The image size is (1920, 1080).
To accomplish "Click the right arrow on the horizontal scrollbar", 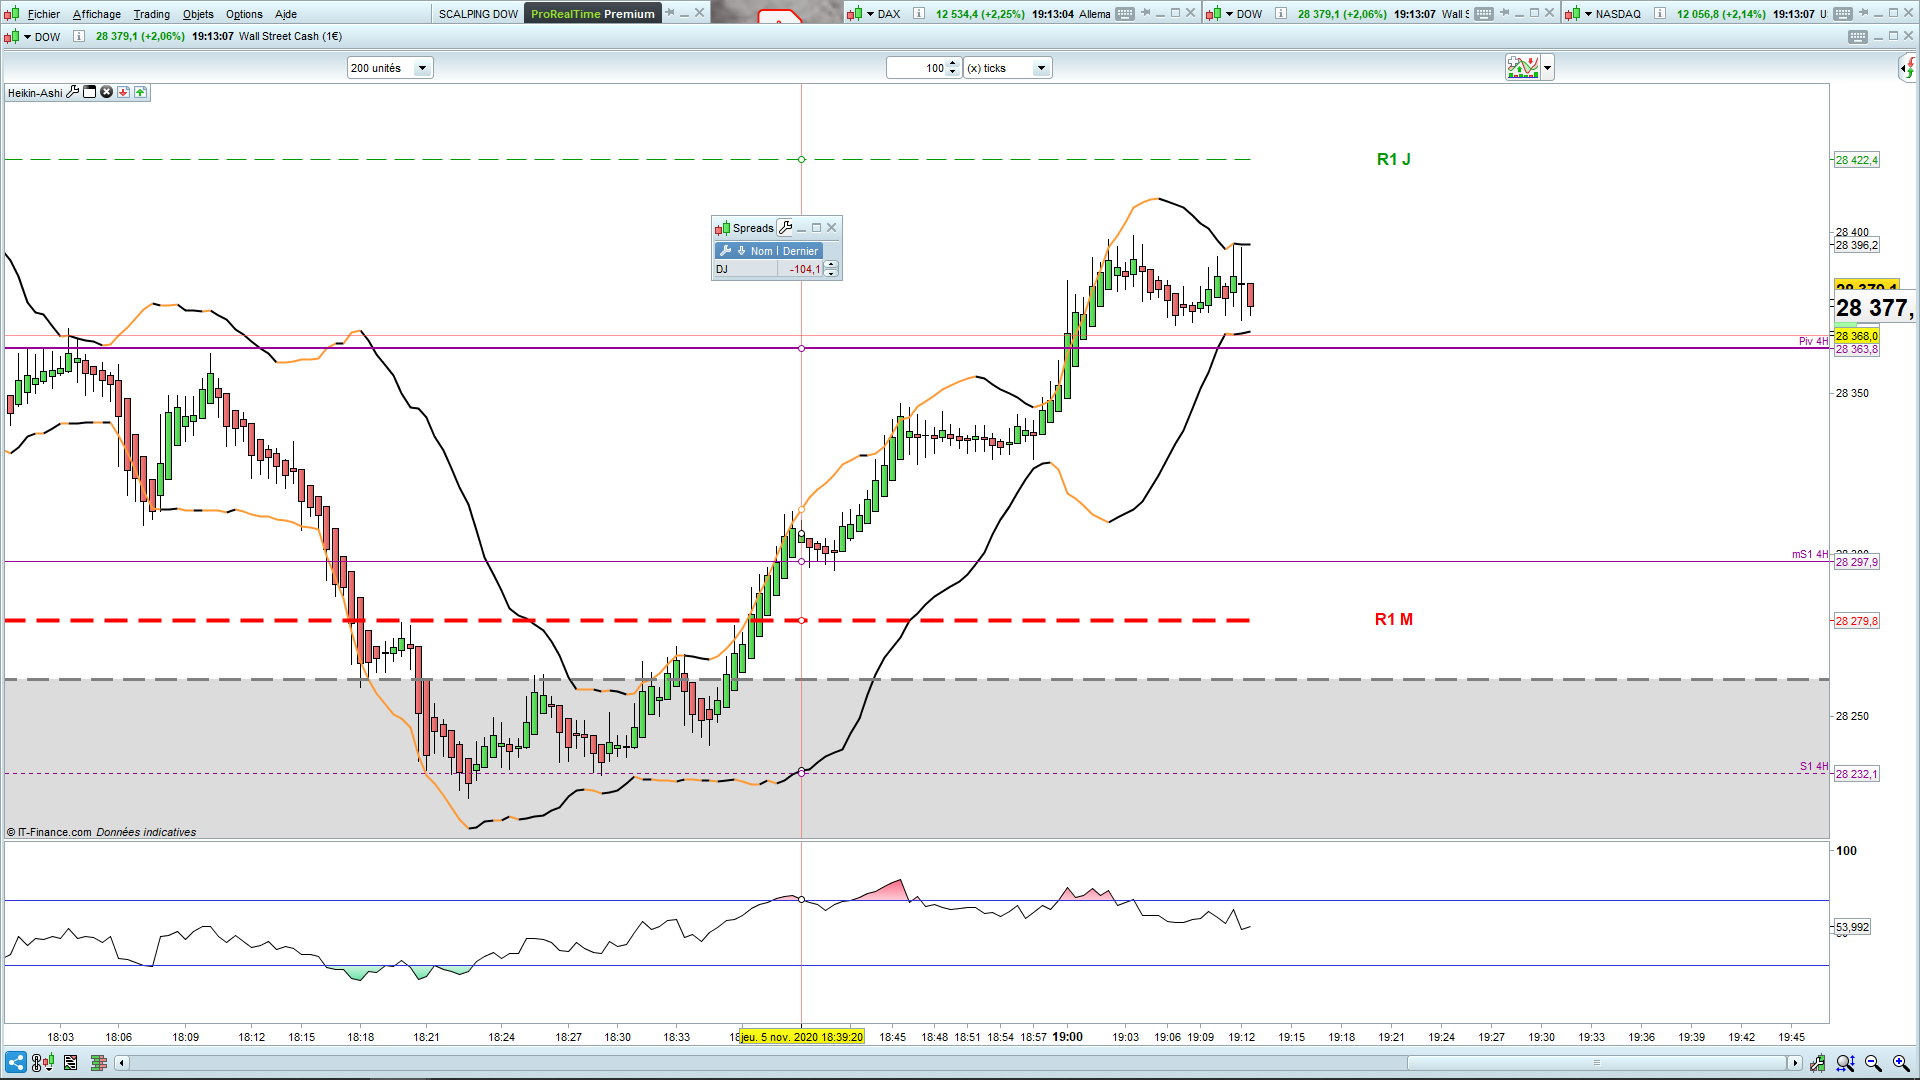I will point(1795,1062).
